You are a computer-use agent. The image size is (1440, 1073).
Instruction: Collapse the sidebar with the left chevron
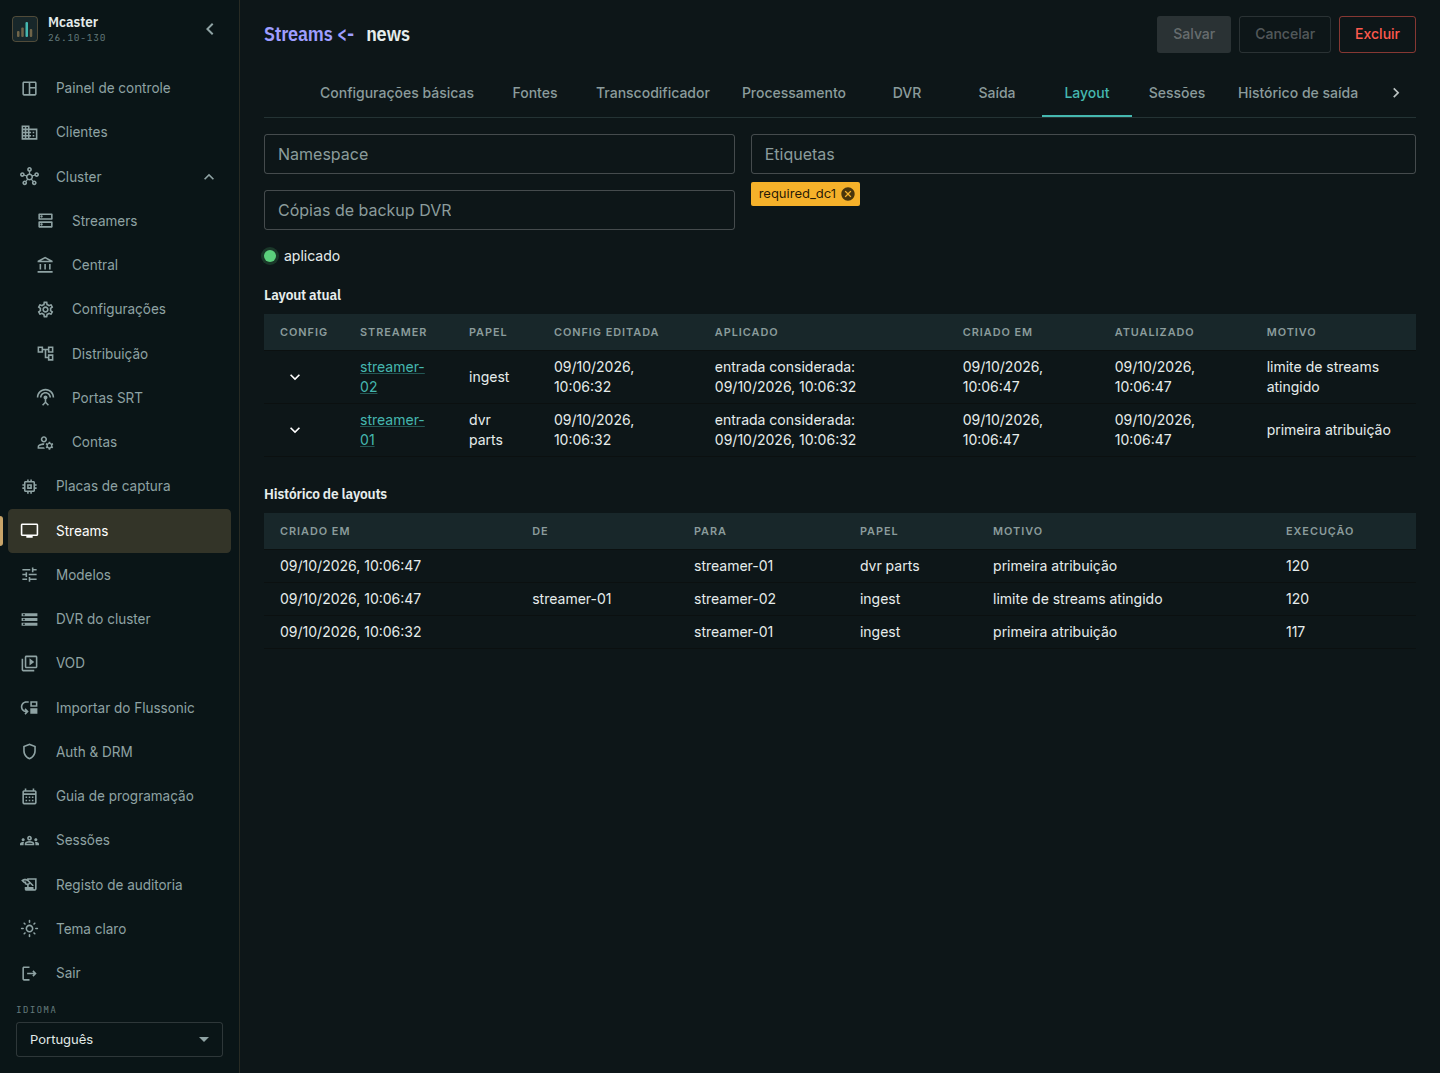(x=210, y=29)
